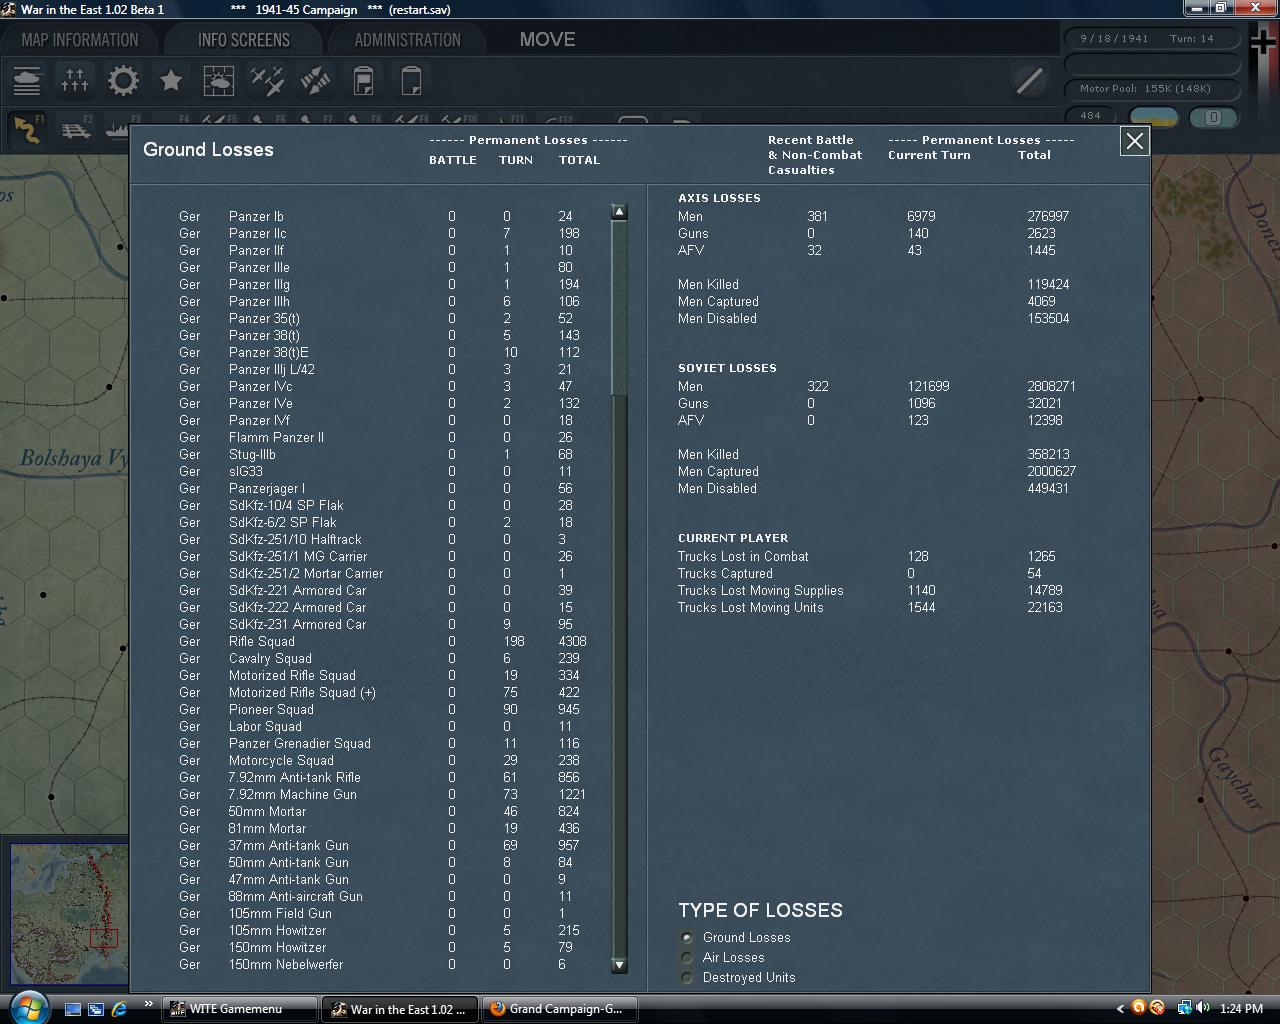Click the crossed arrows reinforcement icon

tap(315, 80)
